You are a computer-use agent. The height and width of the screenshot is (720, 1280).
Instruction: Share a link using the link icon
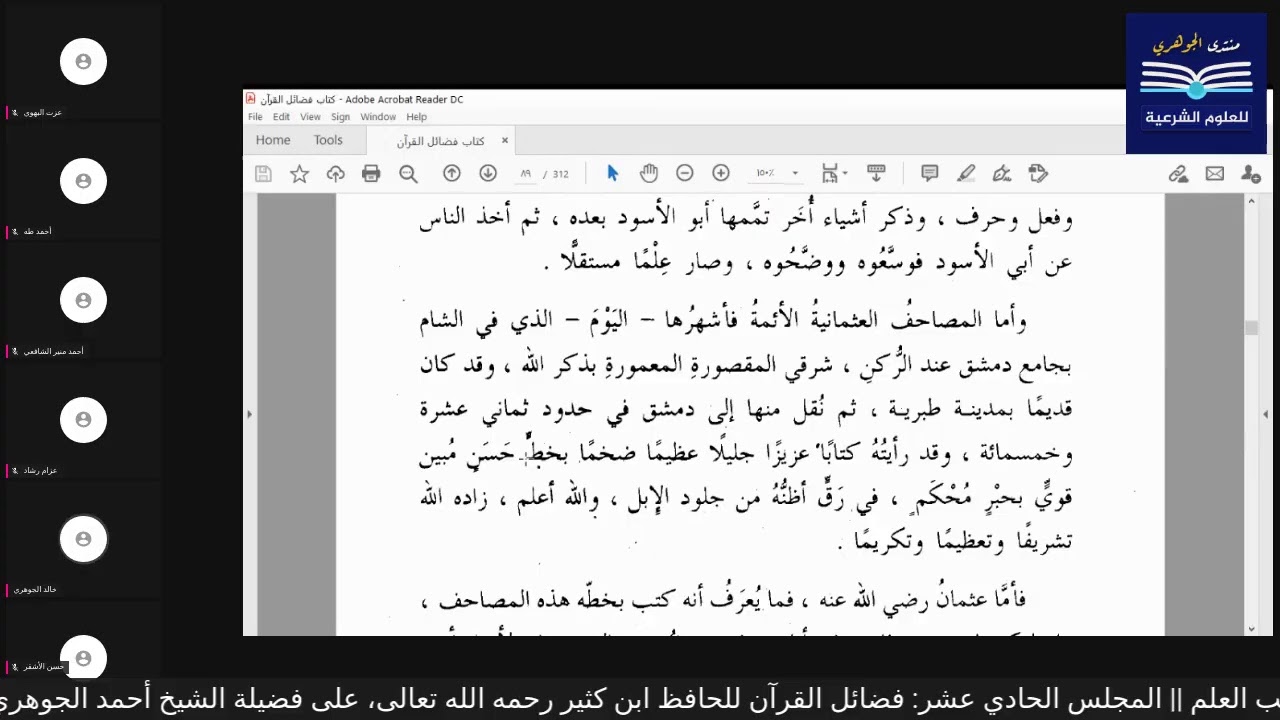pos(1179,174)
